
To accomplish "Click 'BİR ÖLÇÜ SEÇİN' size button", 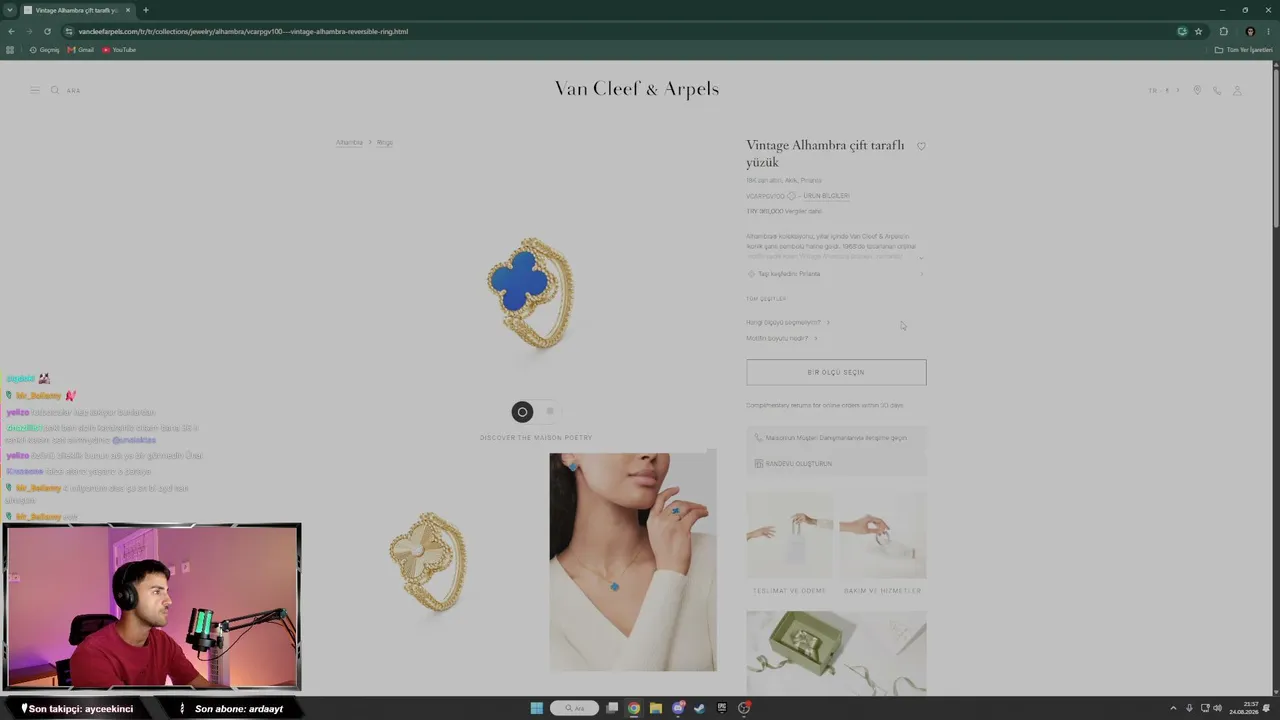I will (836, 372).
